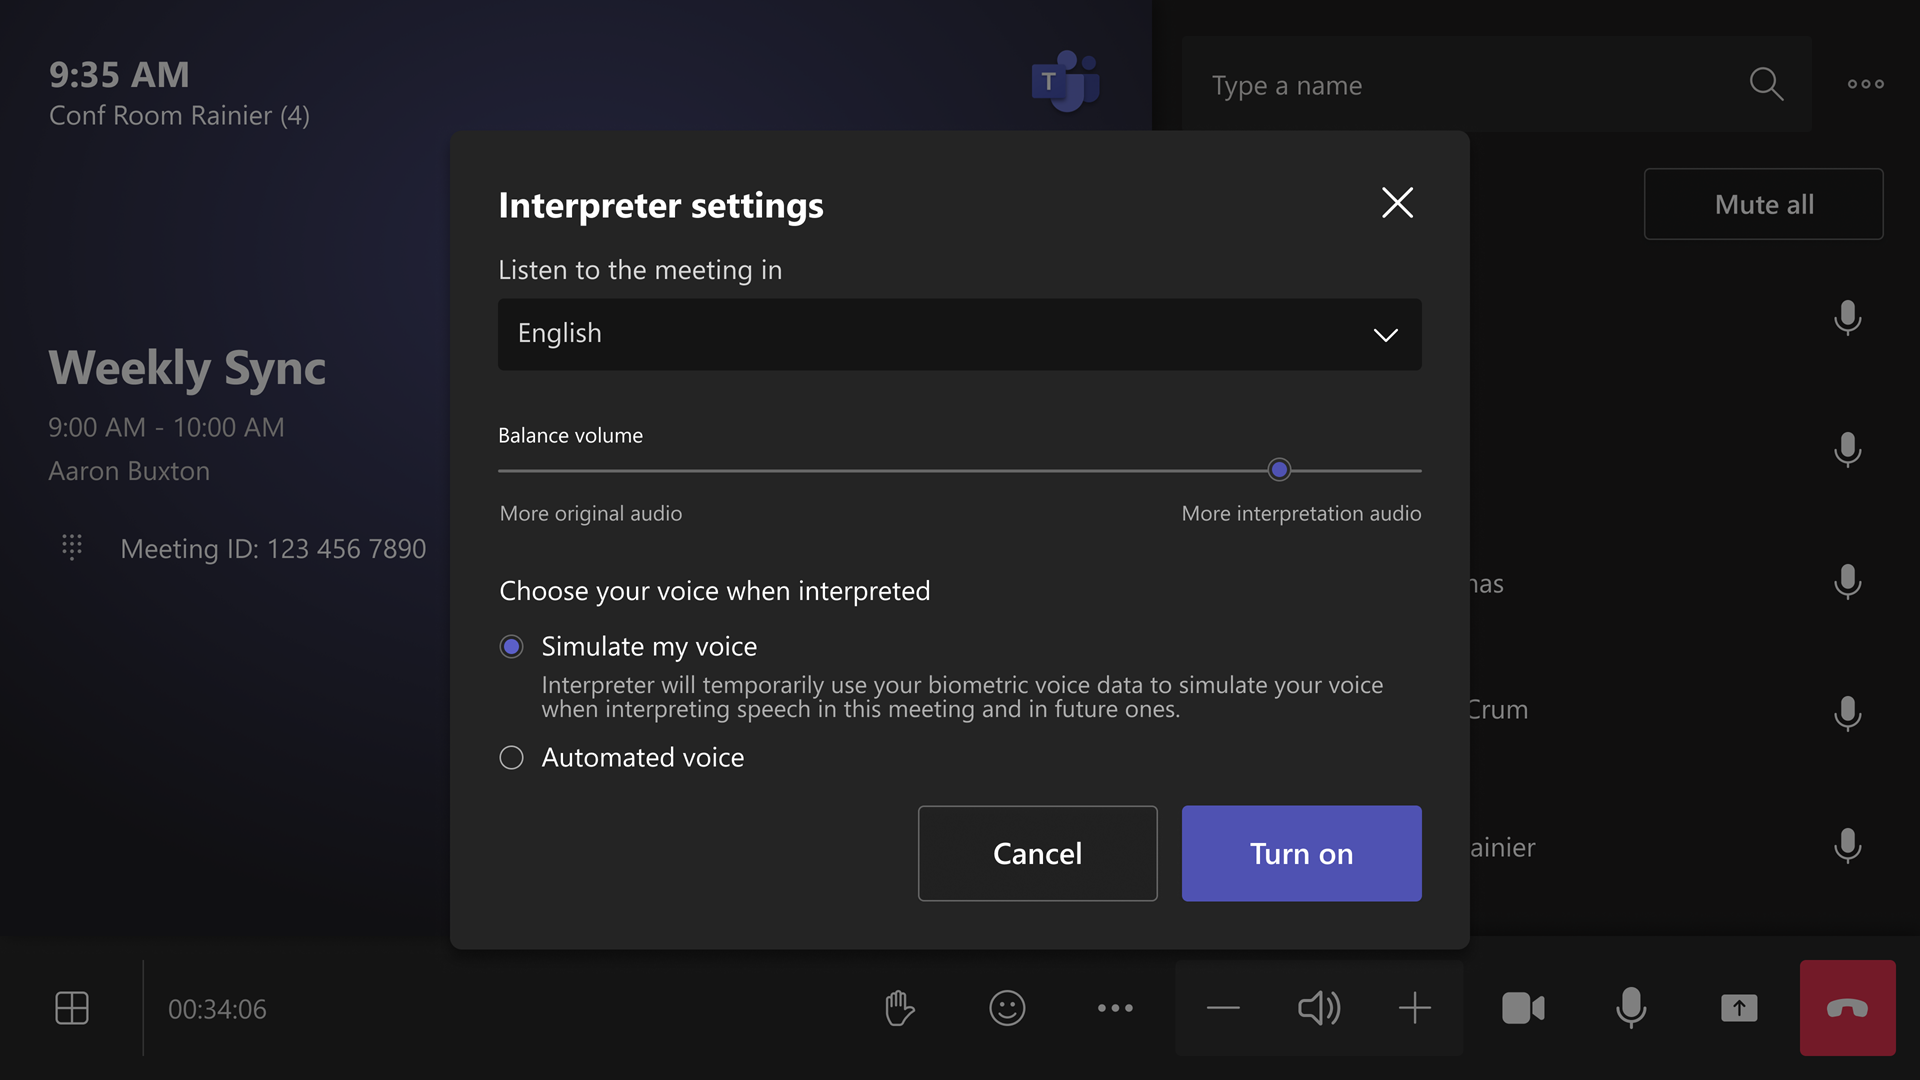Hang up the call
1920x1080 pixels.
[1847, 1008]
